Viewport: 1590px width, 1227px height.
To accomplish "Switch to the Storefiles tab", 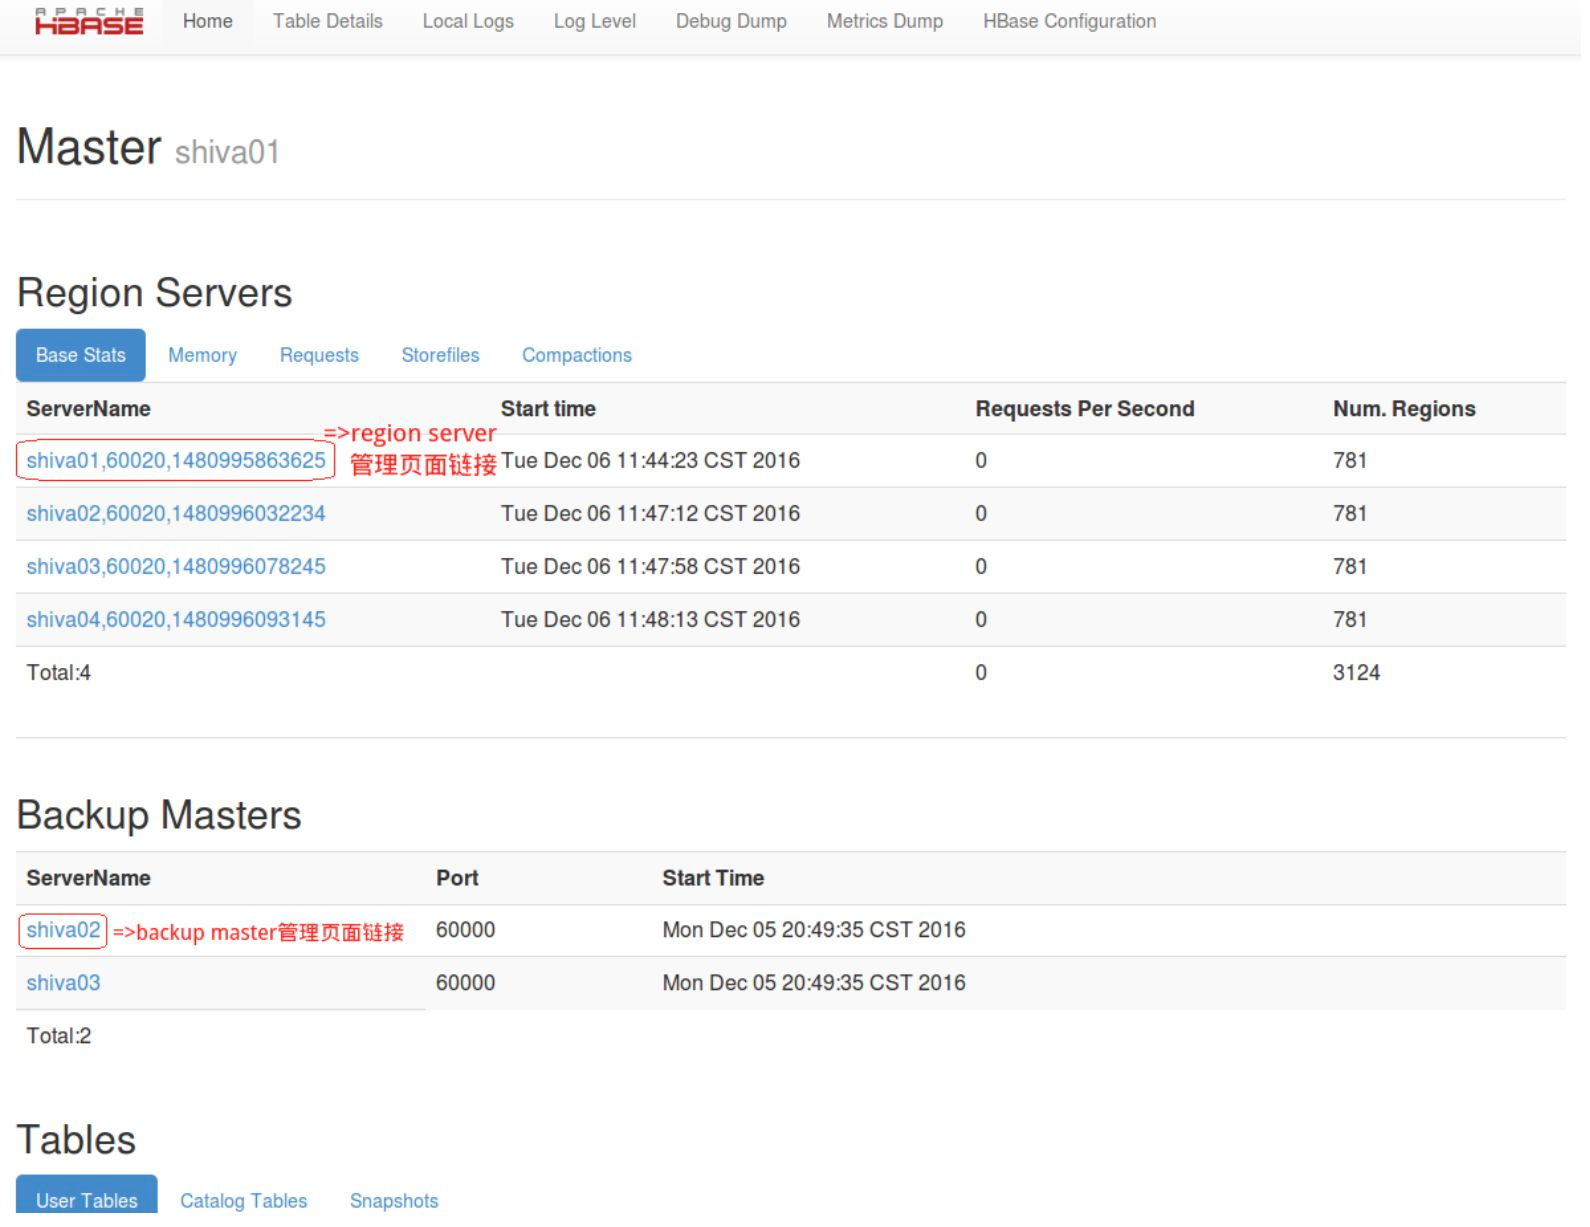I will pos(440,355).
